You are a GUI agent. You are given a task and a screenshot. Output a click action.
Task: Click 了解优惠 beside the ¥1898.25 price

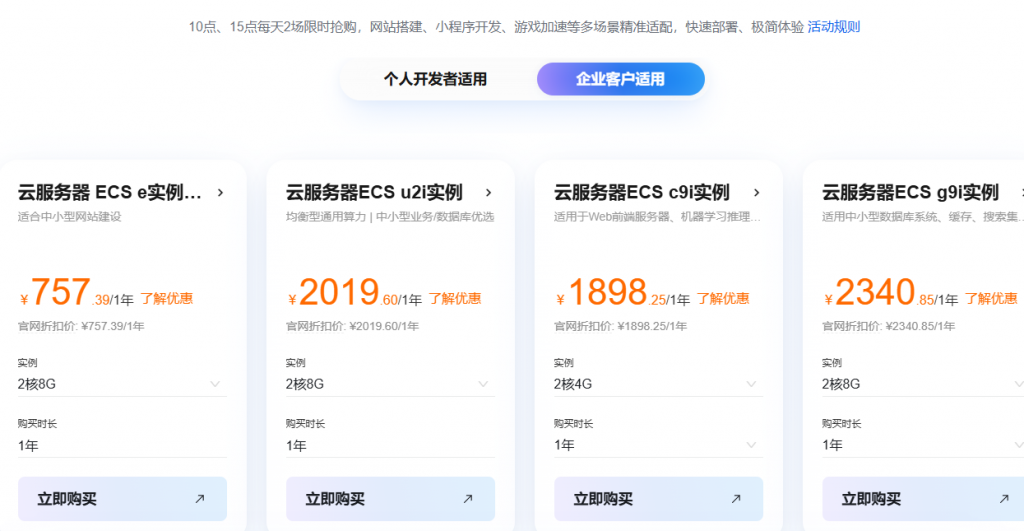722,298
